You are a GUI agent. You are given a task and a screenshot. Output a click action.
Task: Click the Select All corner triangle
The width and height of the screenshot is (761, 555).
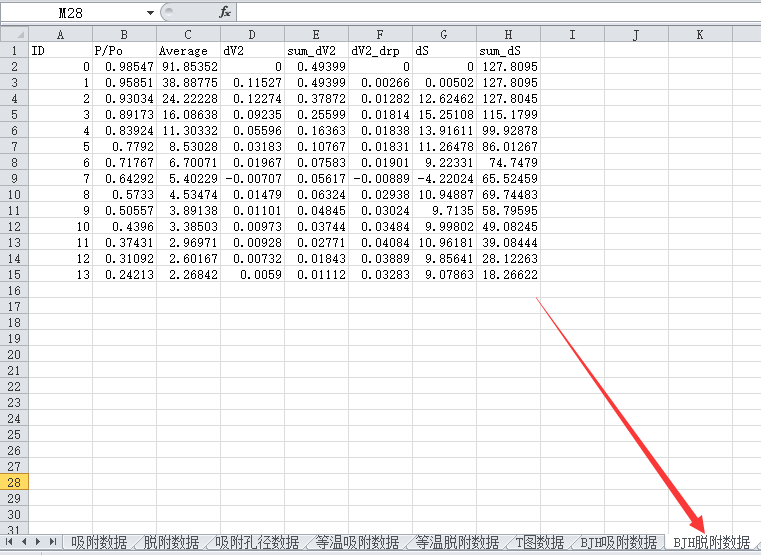(x=15, y=34)
